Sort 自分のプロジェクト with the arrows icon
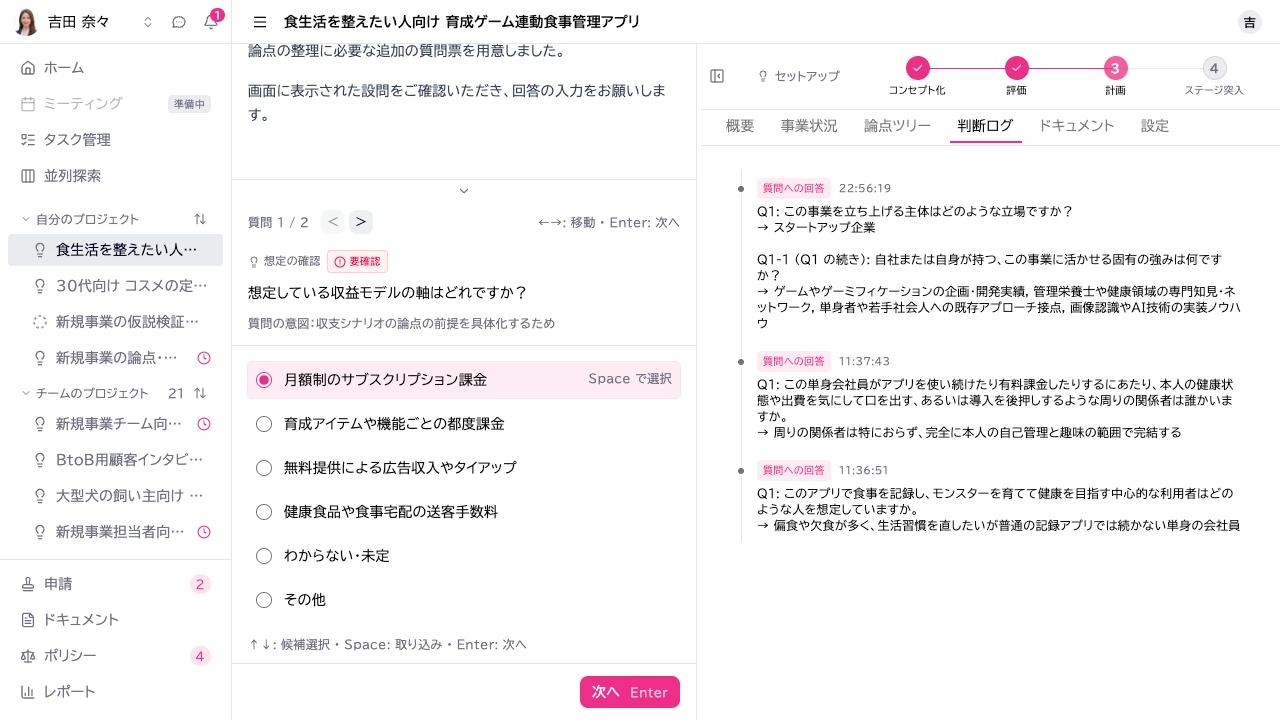Viewport: 1280px width, 720px height. [200, 219]
